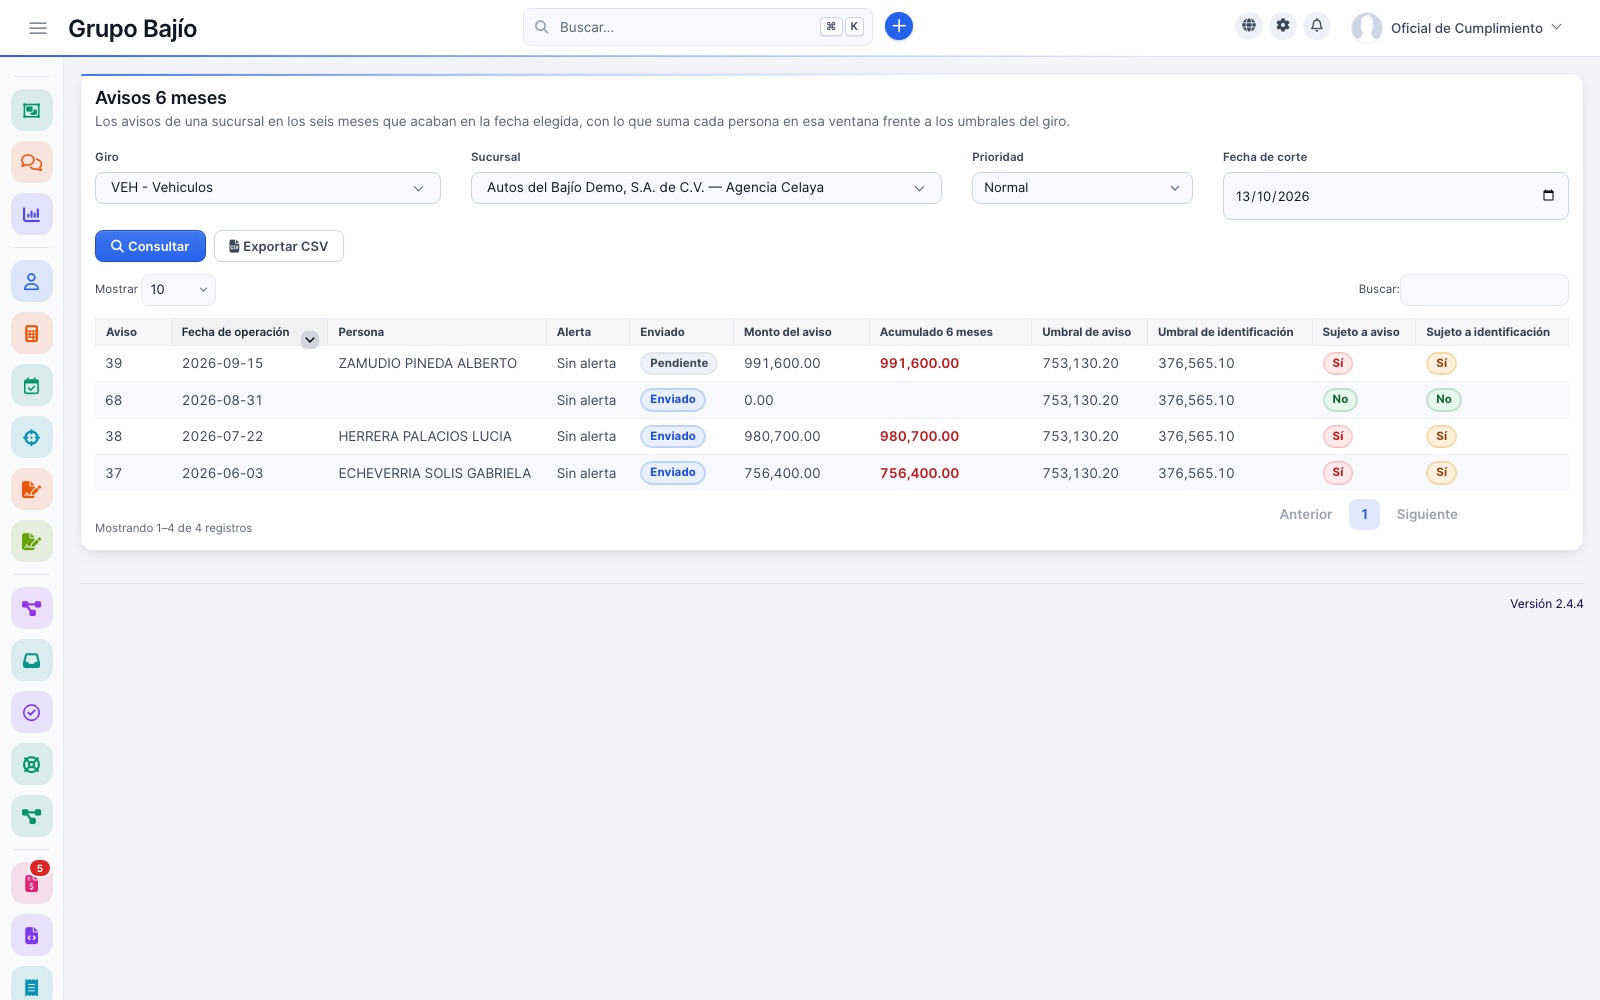Go to Siguiente page
1600x1000 pixels.
point(1427,514)
